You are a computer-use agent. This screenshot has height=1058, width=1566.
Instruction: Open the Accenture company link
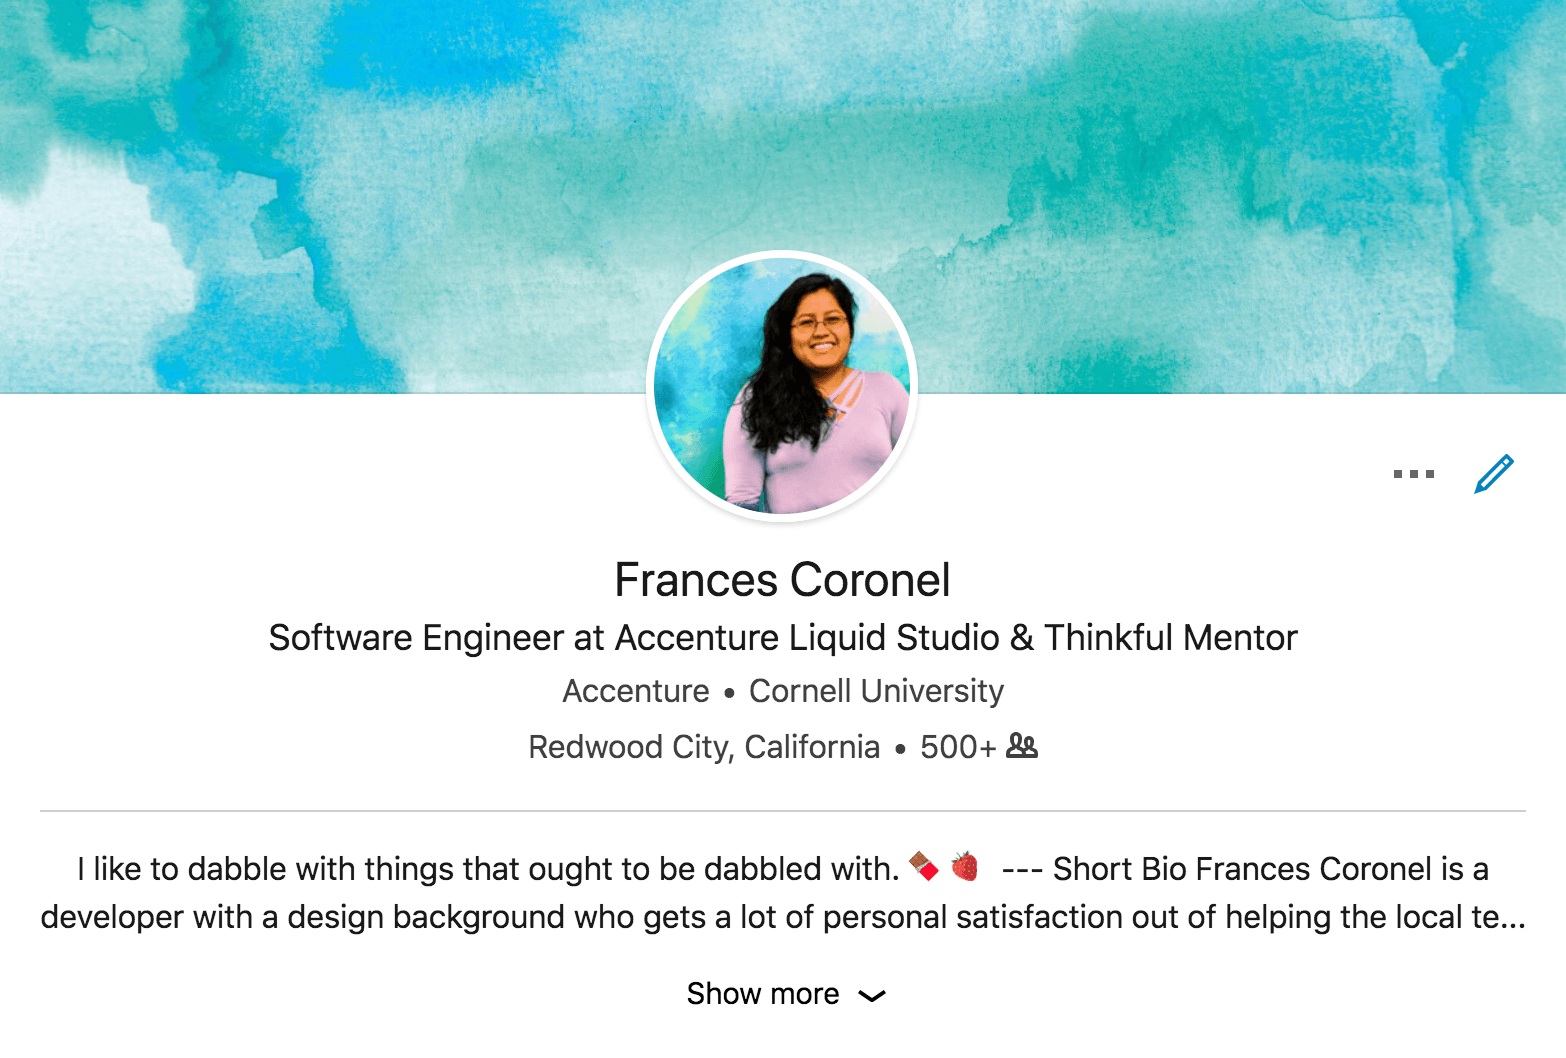coord(636,691)
